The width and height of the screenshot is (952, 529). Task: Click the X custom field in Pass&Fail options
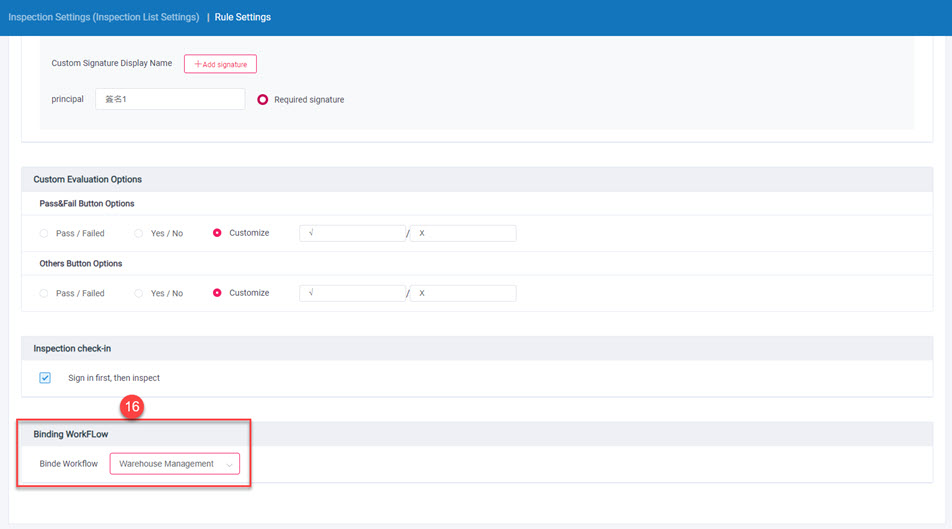[463, 233]
